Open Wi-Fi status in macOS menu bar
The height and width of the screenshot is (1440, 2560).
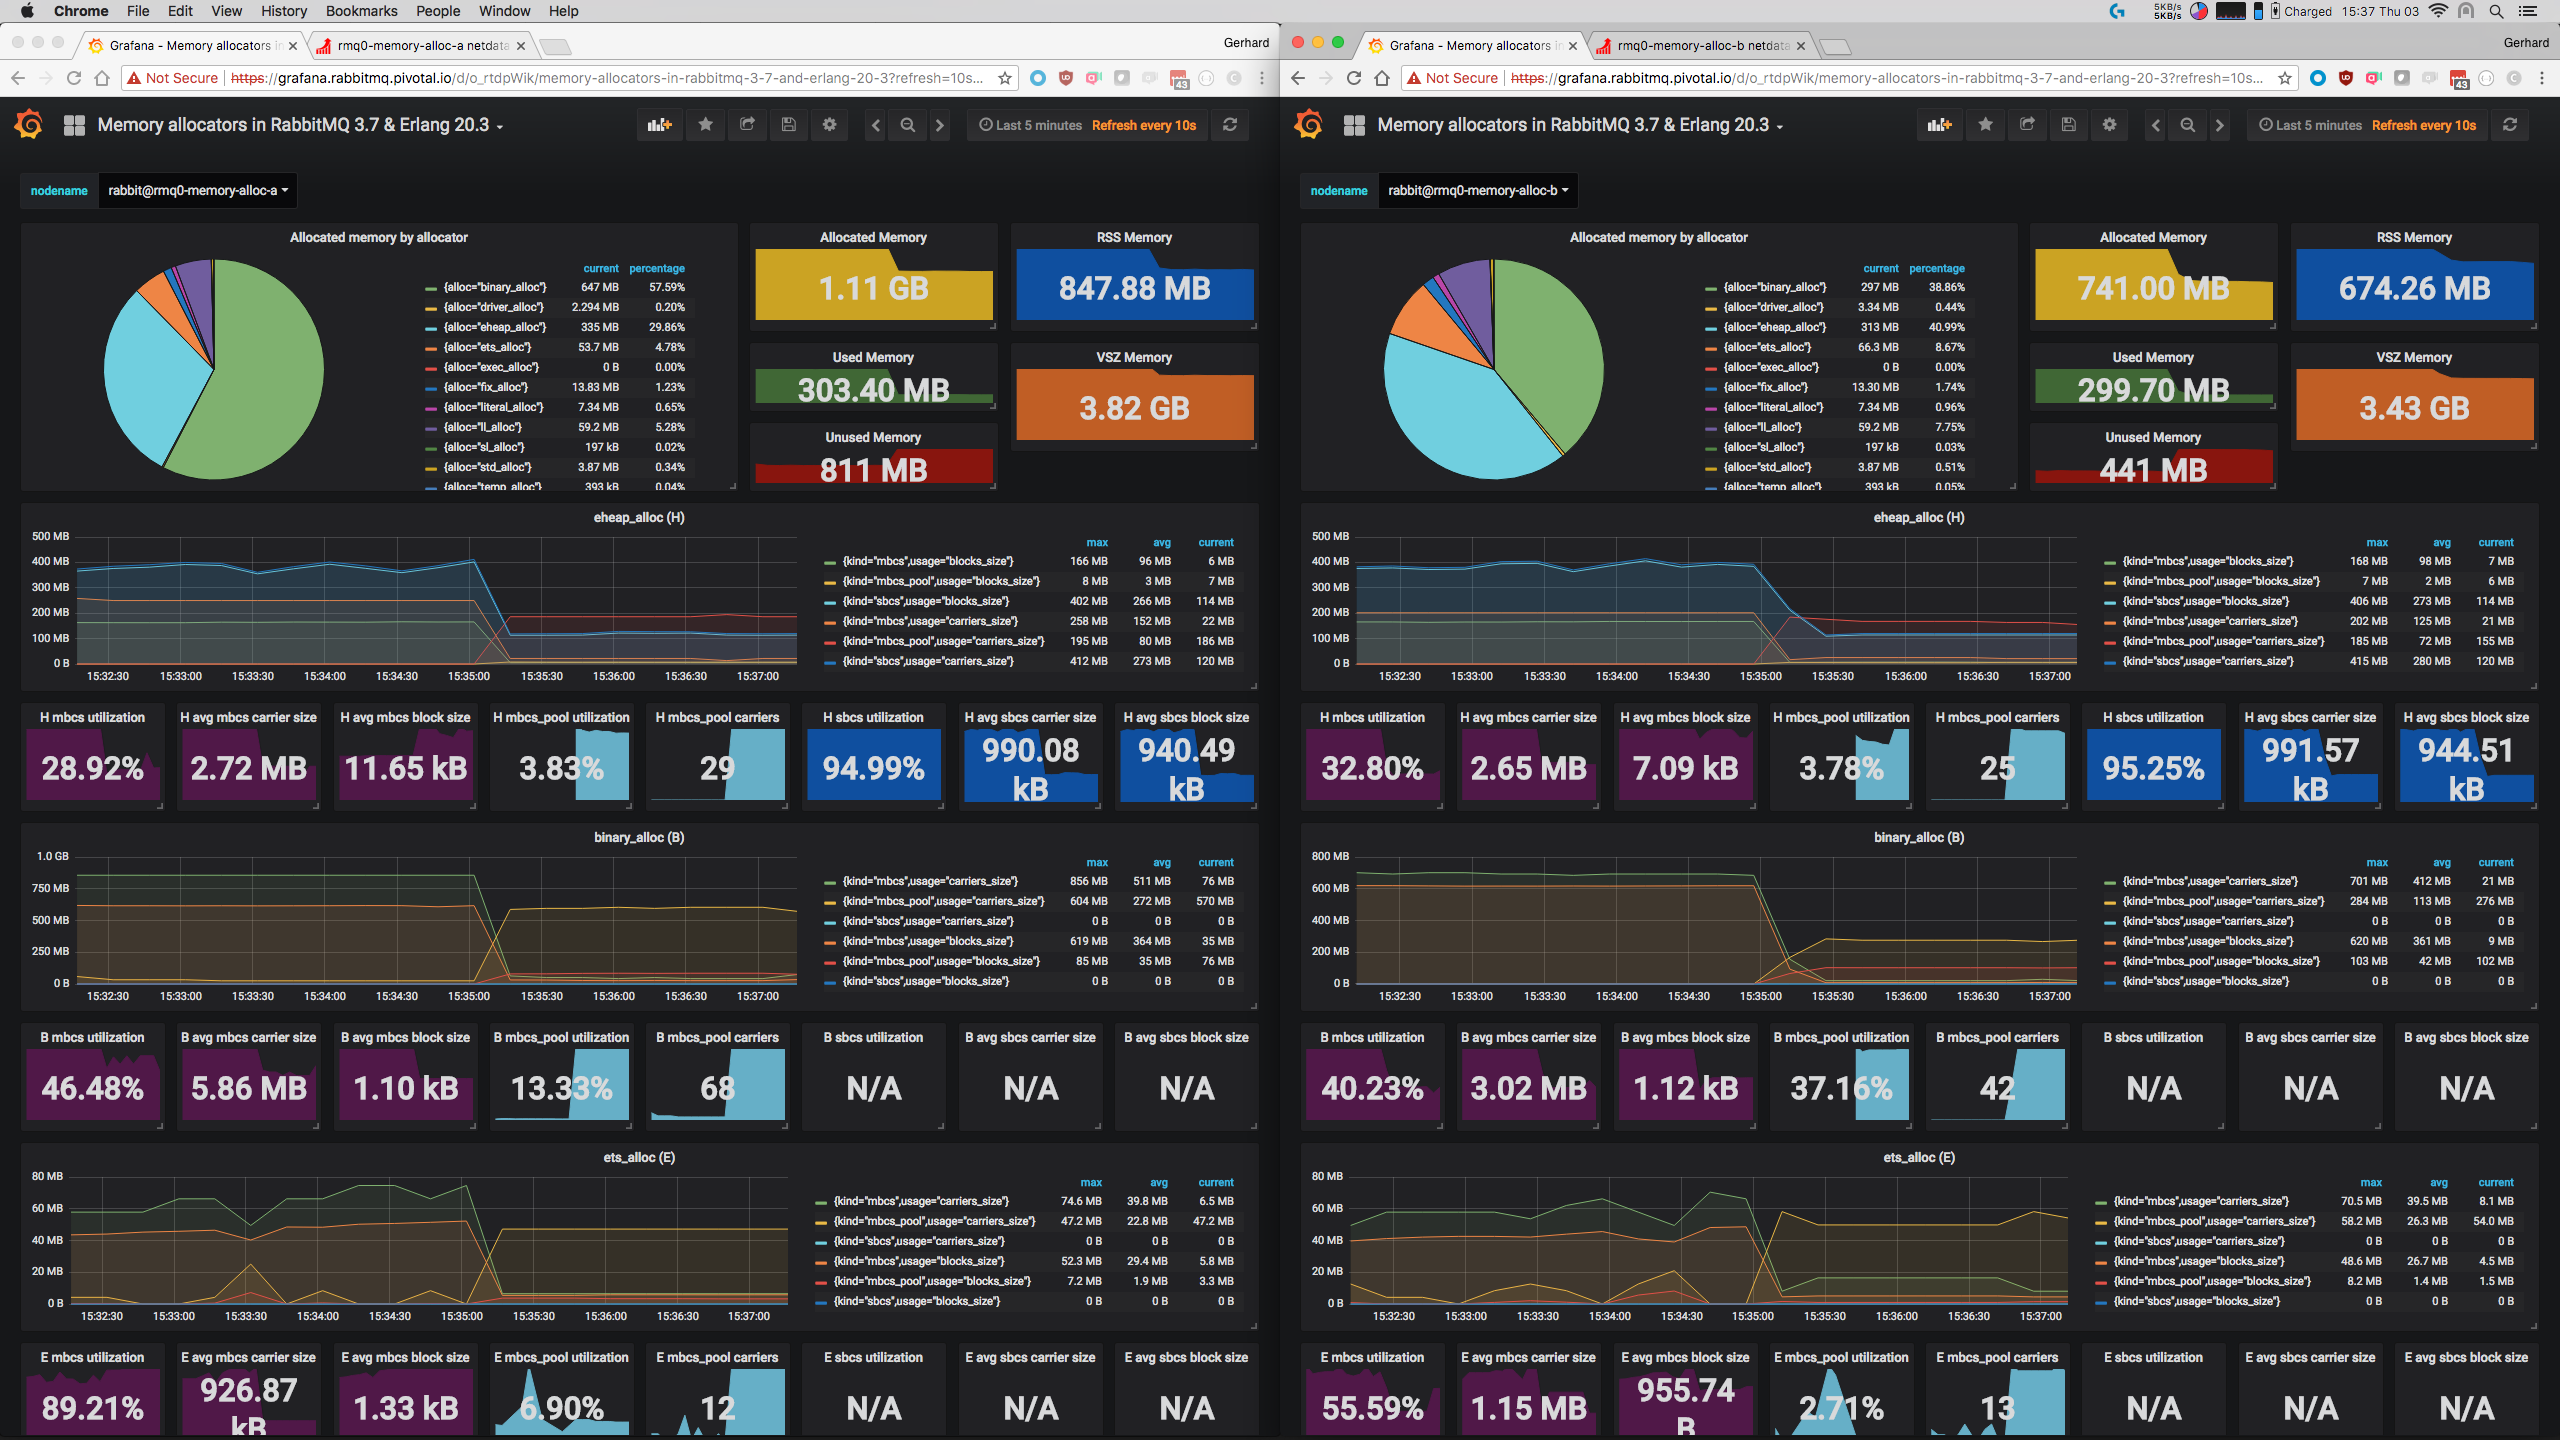click(x=2438, y=11)
